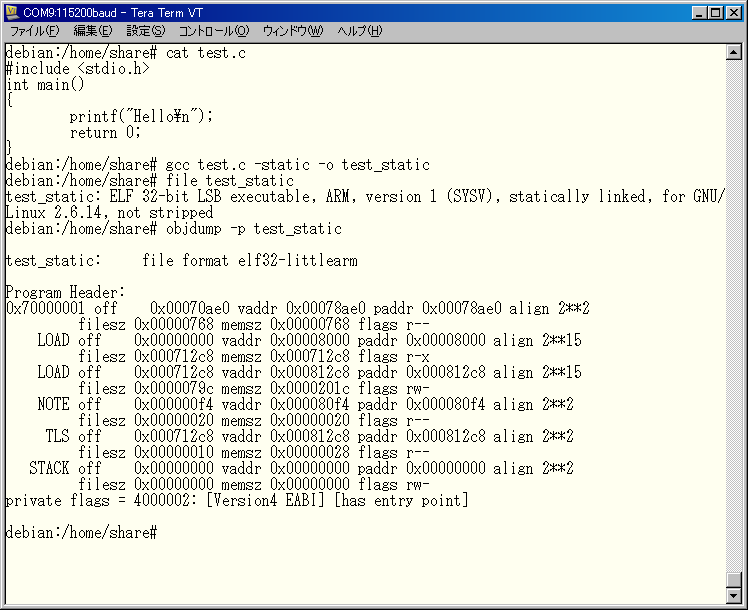Maximize the Tera Term window
Screen dimensions: 748x610
tap(715, 13)
